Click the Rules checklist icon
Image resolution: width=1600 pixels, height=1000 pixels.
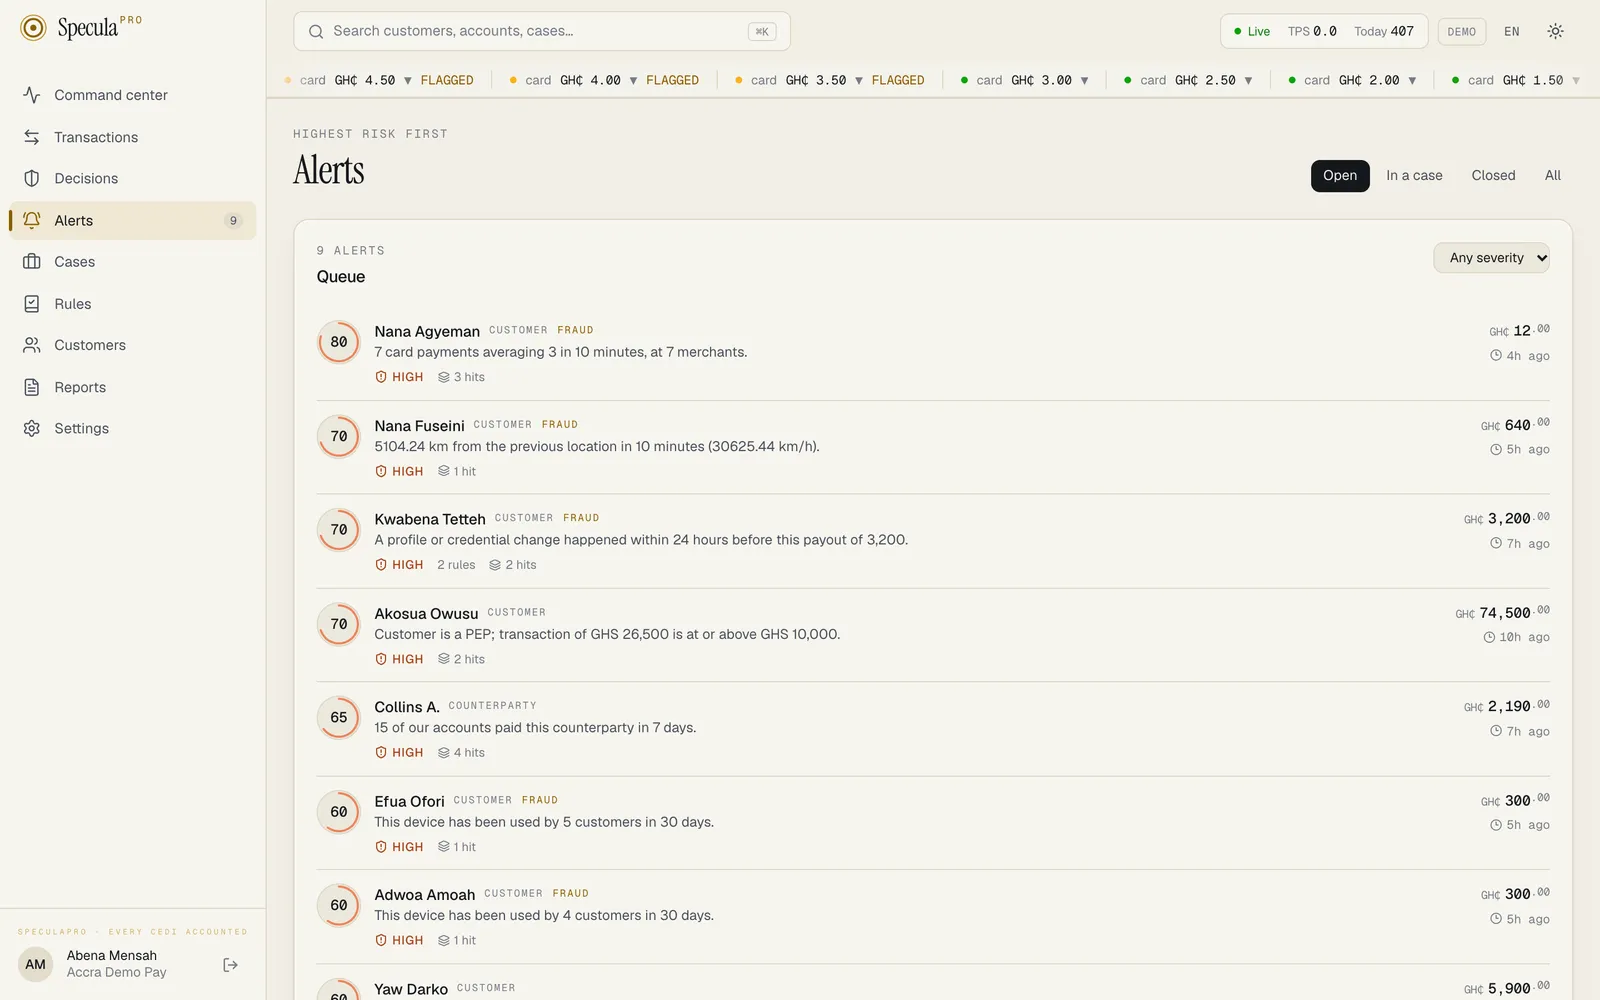pyautogui.click(x=32, y=304)
